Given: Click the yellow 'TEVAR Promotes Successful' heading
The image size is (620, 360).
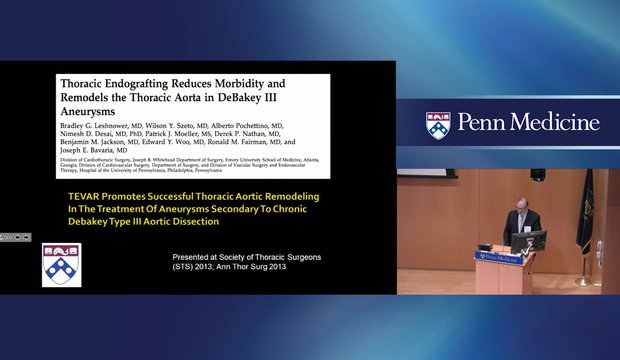Looking at the screenshot, I should click(x=193, y=209).
